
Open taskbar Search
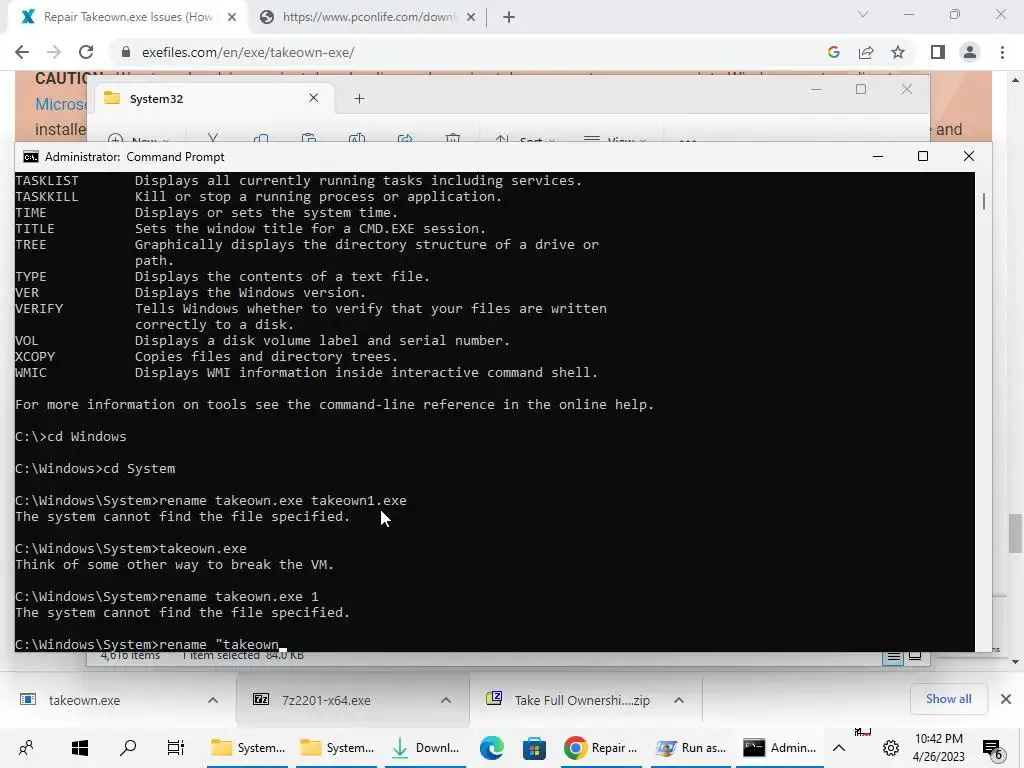128,748
